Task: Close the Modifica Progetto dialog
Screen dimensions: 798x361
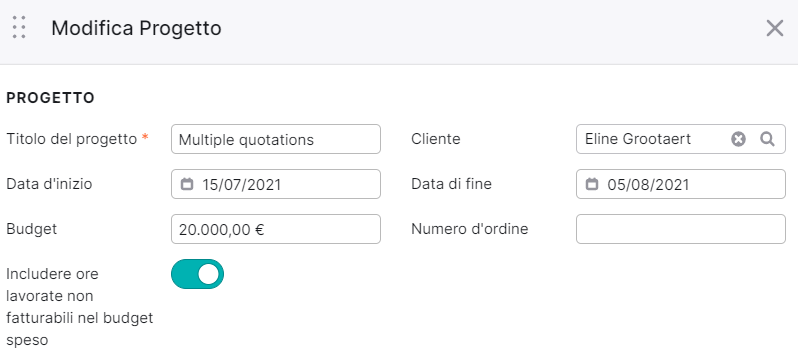Action: [775, 28]
